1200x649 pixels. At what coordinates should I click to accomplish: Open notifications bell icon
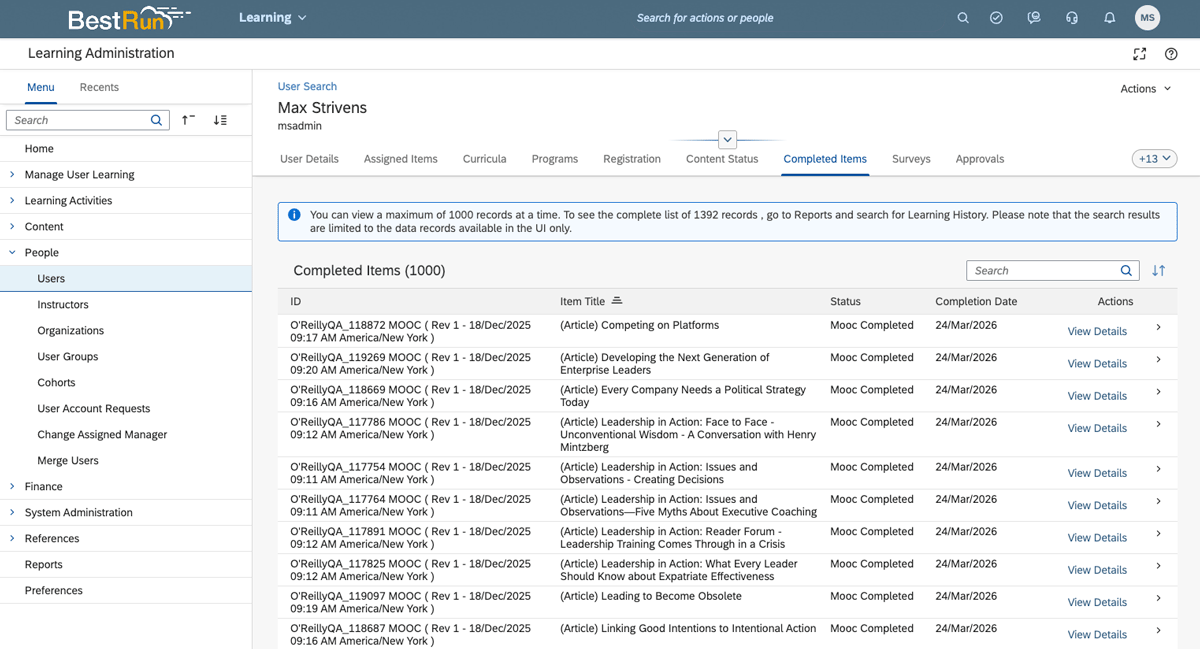1110,18
